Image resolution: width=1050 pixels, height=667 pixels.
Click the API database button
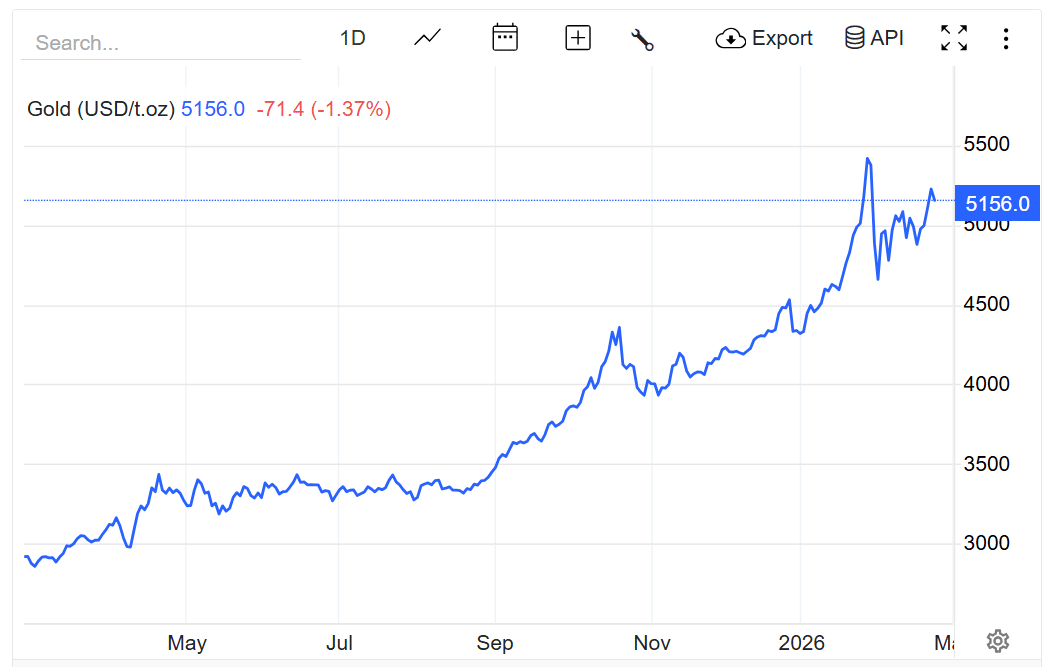(x=874, y=38)
